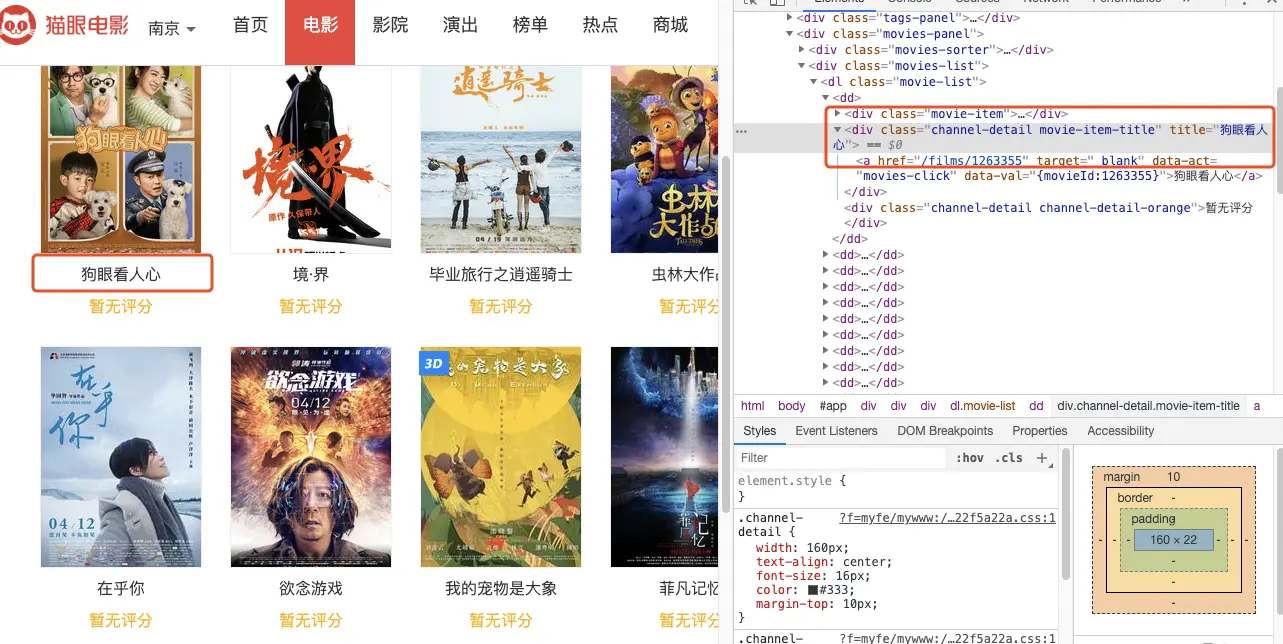Click the ellipsis beside the selected DOM node
This screenshot has width=1283, height=644.
pyautogui.click(x=741, y=131)
